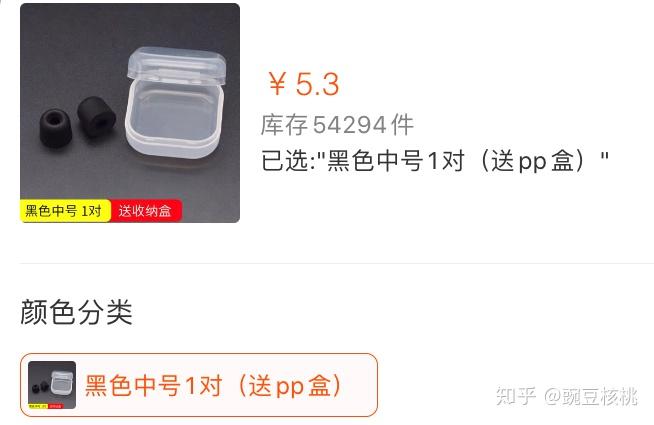Click the left black foam eartip in photo
The image size is (654, 425).
[55, 128]
